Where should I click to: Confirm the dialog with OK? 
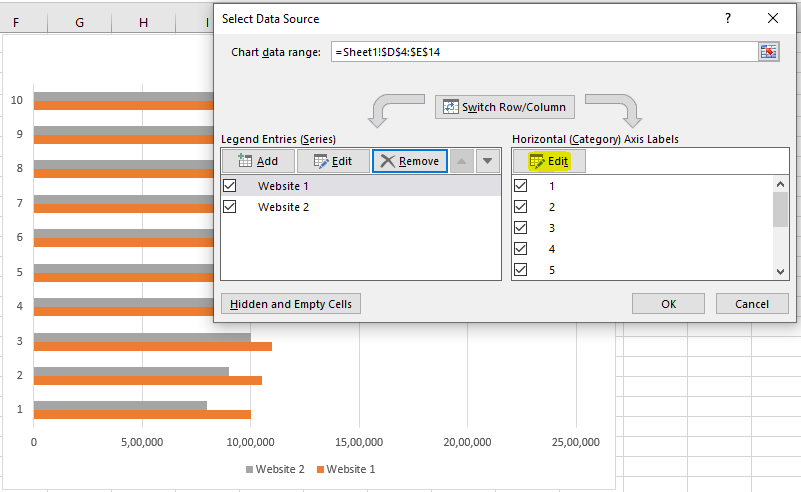pos(668,304)
